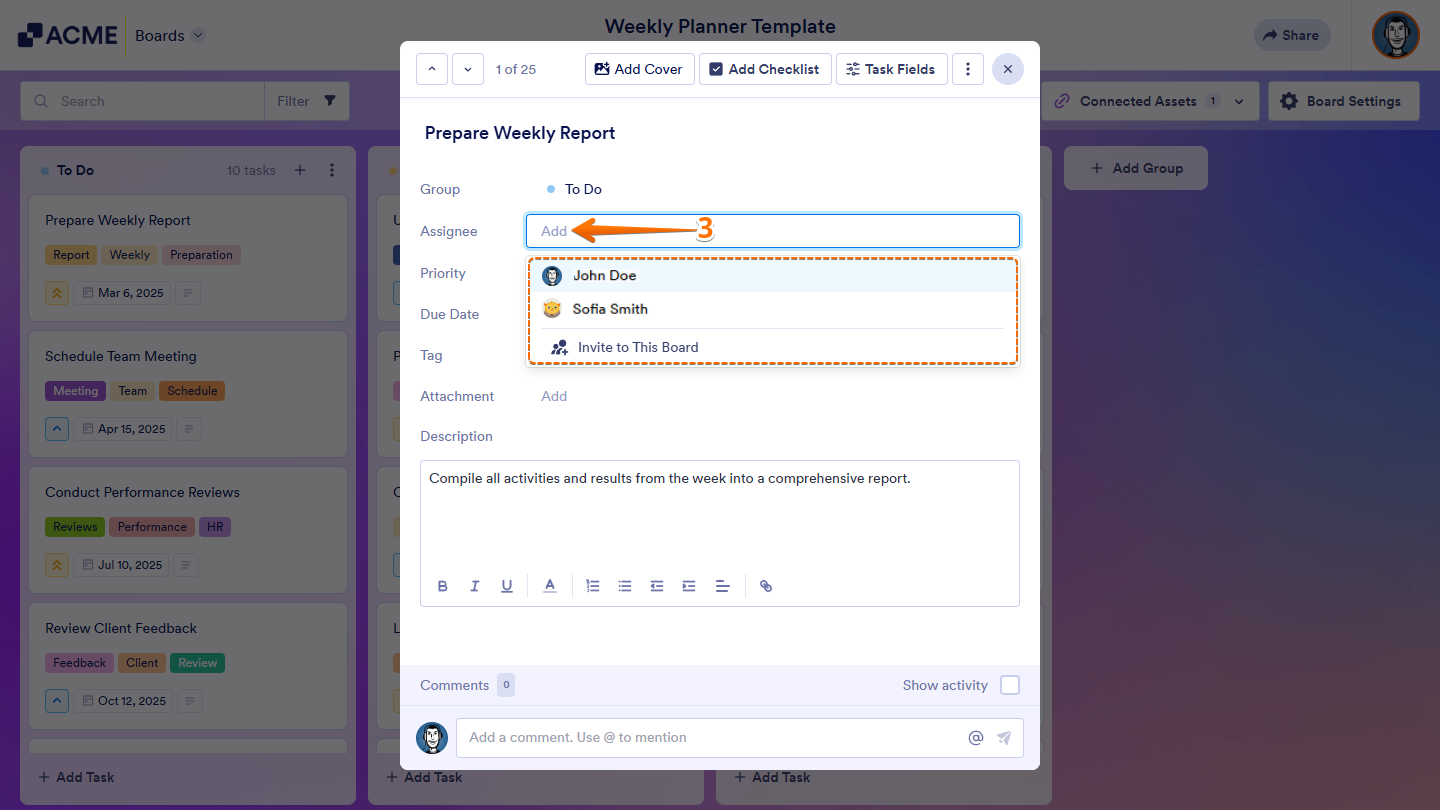Select Invite to This Board
1440x810 pixels.
click(x=638, y=347)
